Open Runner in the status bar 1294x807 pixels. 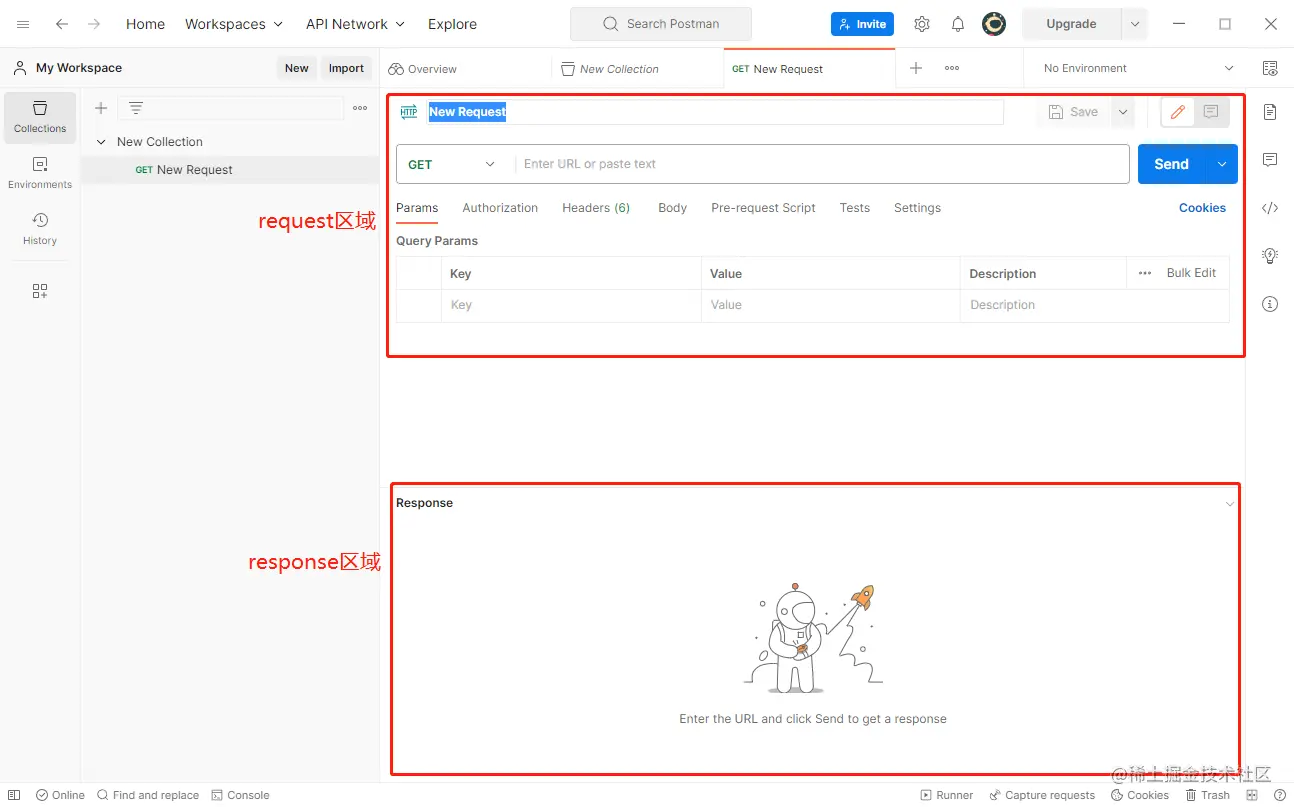coord(946,795)
